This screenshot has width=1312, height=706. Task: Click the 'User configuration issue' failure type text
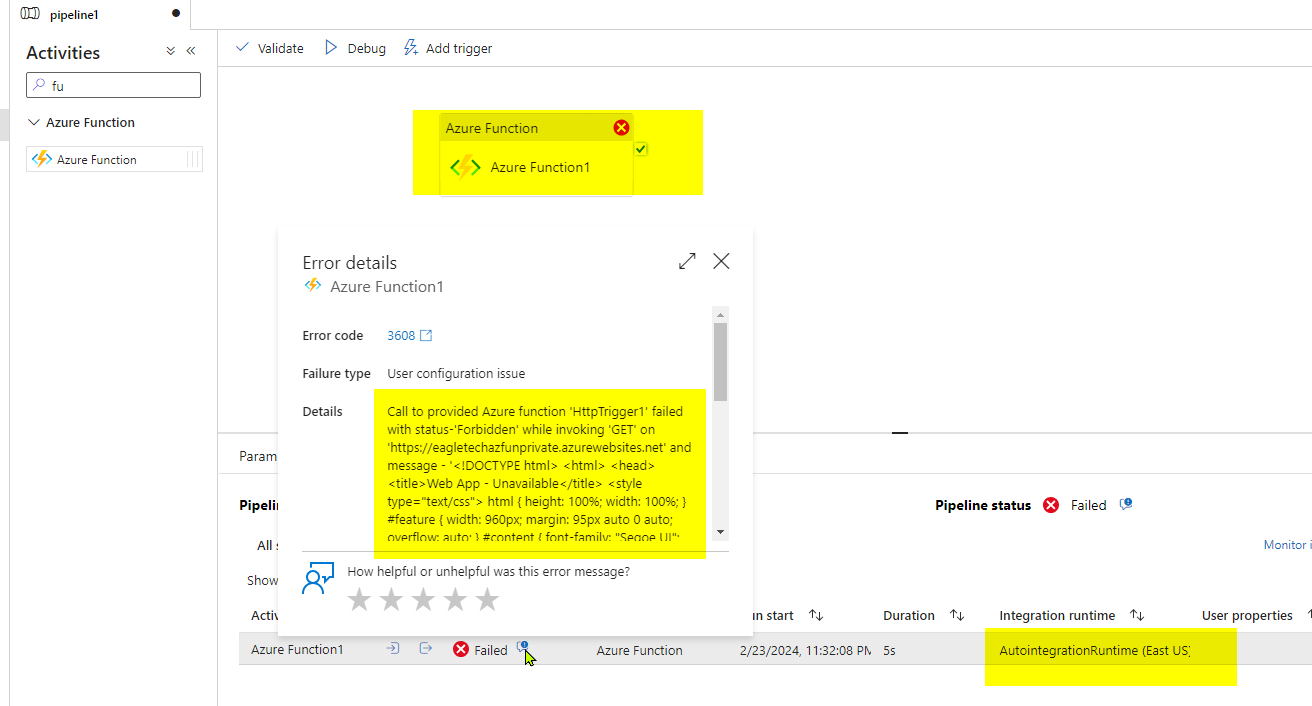click(x=456, y=373)
